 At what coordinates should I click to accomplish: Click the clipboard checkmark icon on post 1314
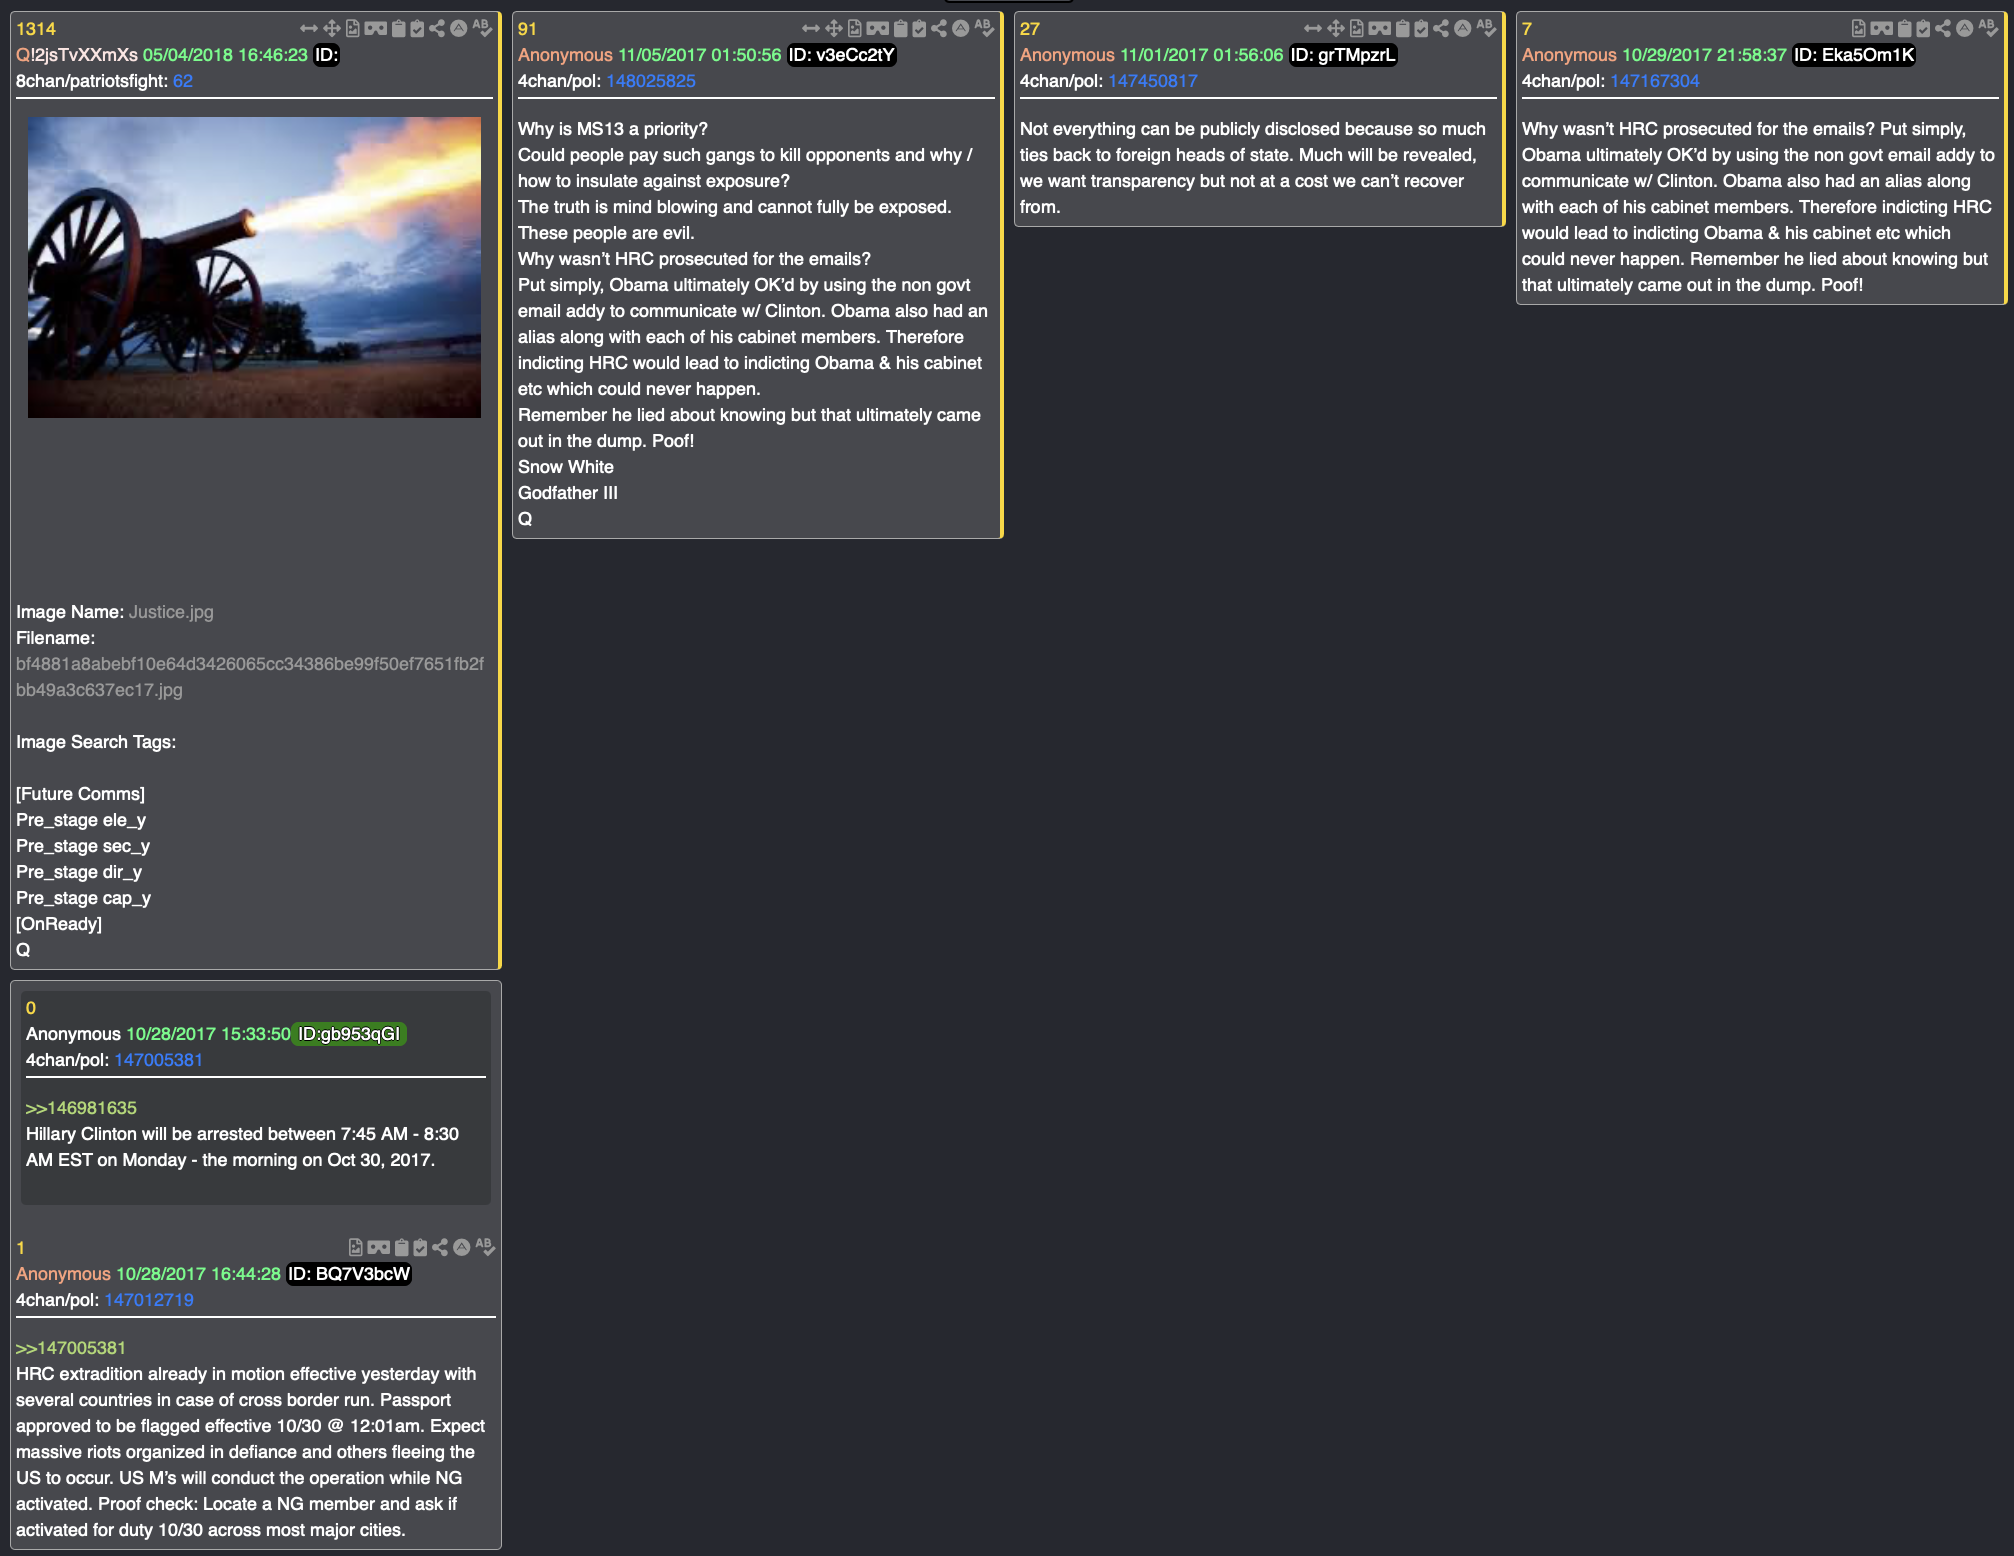418,29
